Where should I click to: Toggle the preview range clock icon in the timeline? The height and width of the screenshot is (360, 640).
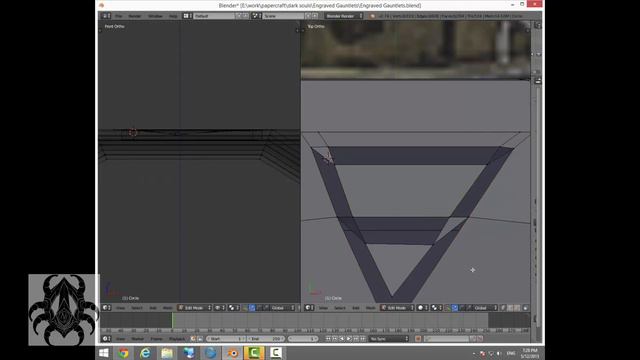tap(193, 339)
